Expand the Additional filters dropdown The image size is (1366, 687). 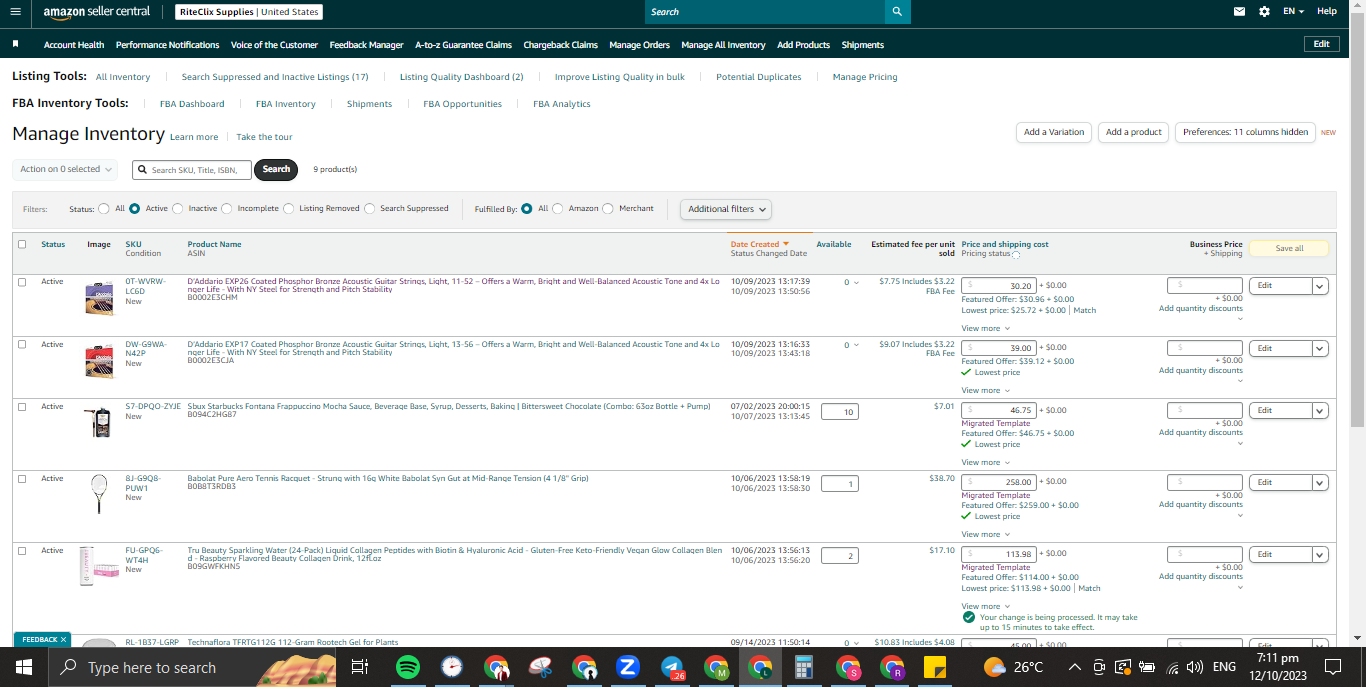(727, 209)
